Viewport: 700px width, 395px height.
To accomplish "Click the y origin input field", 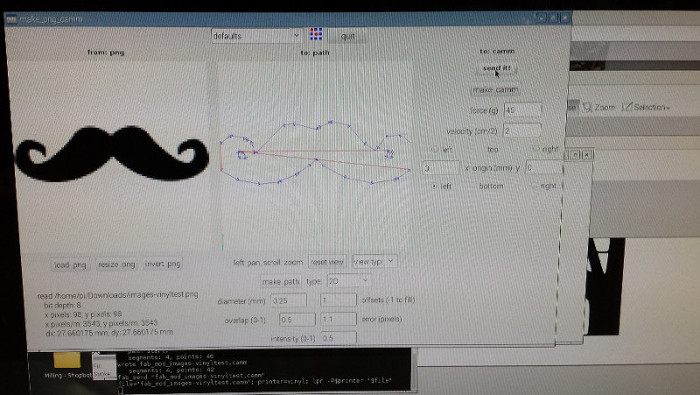I will (544, 167).
